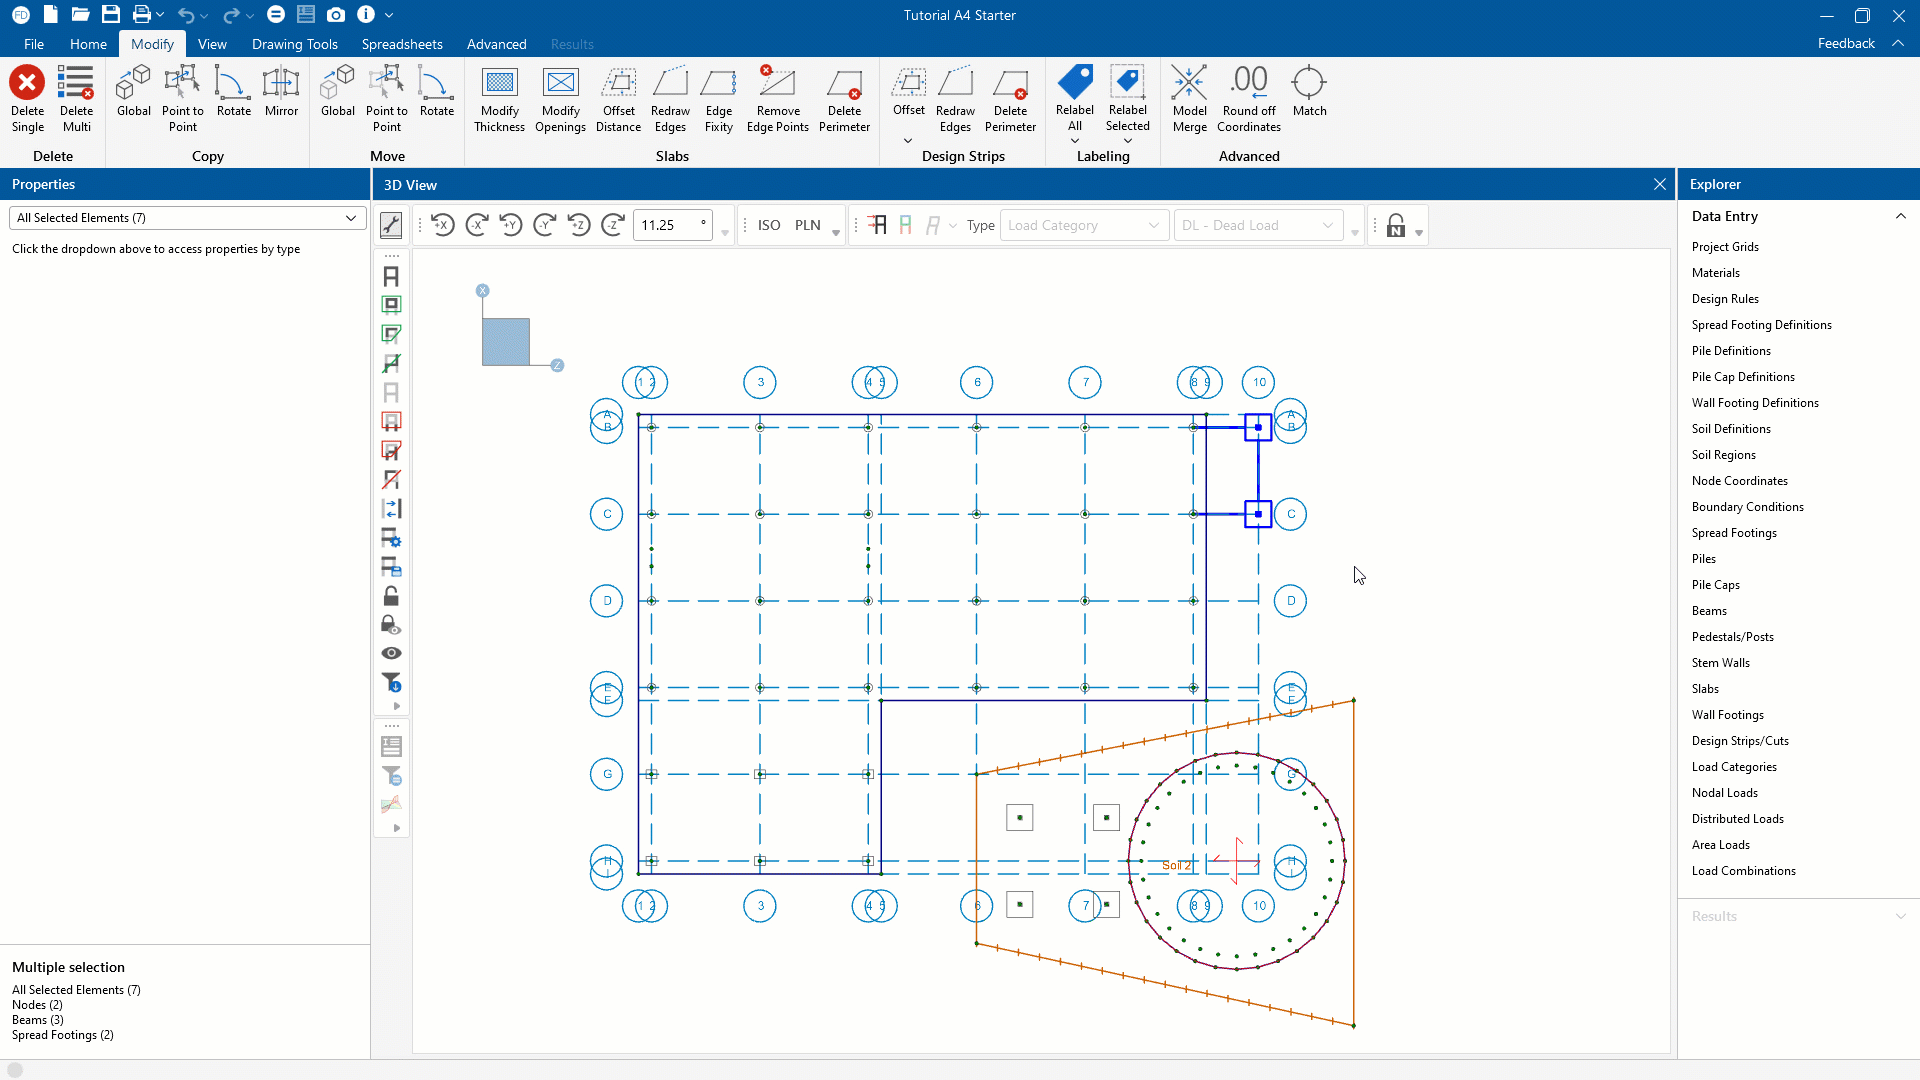Click the Remove Edge Points icon
Viewport: 1920px width, 1080px height.
coord(777,98)
